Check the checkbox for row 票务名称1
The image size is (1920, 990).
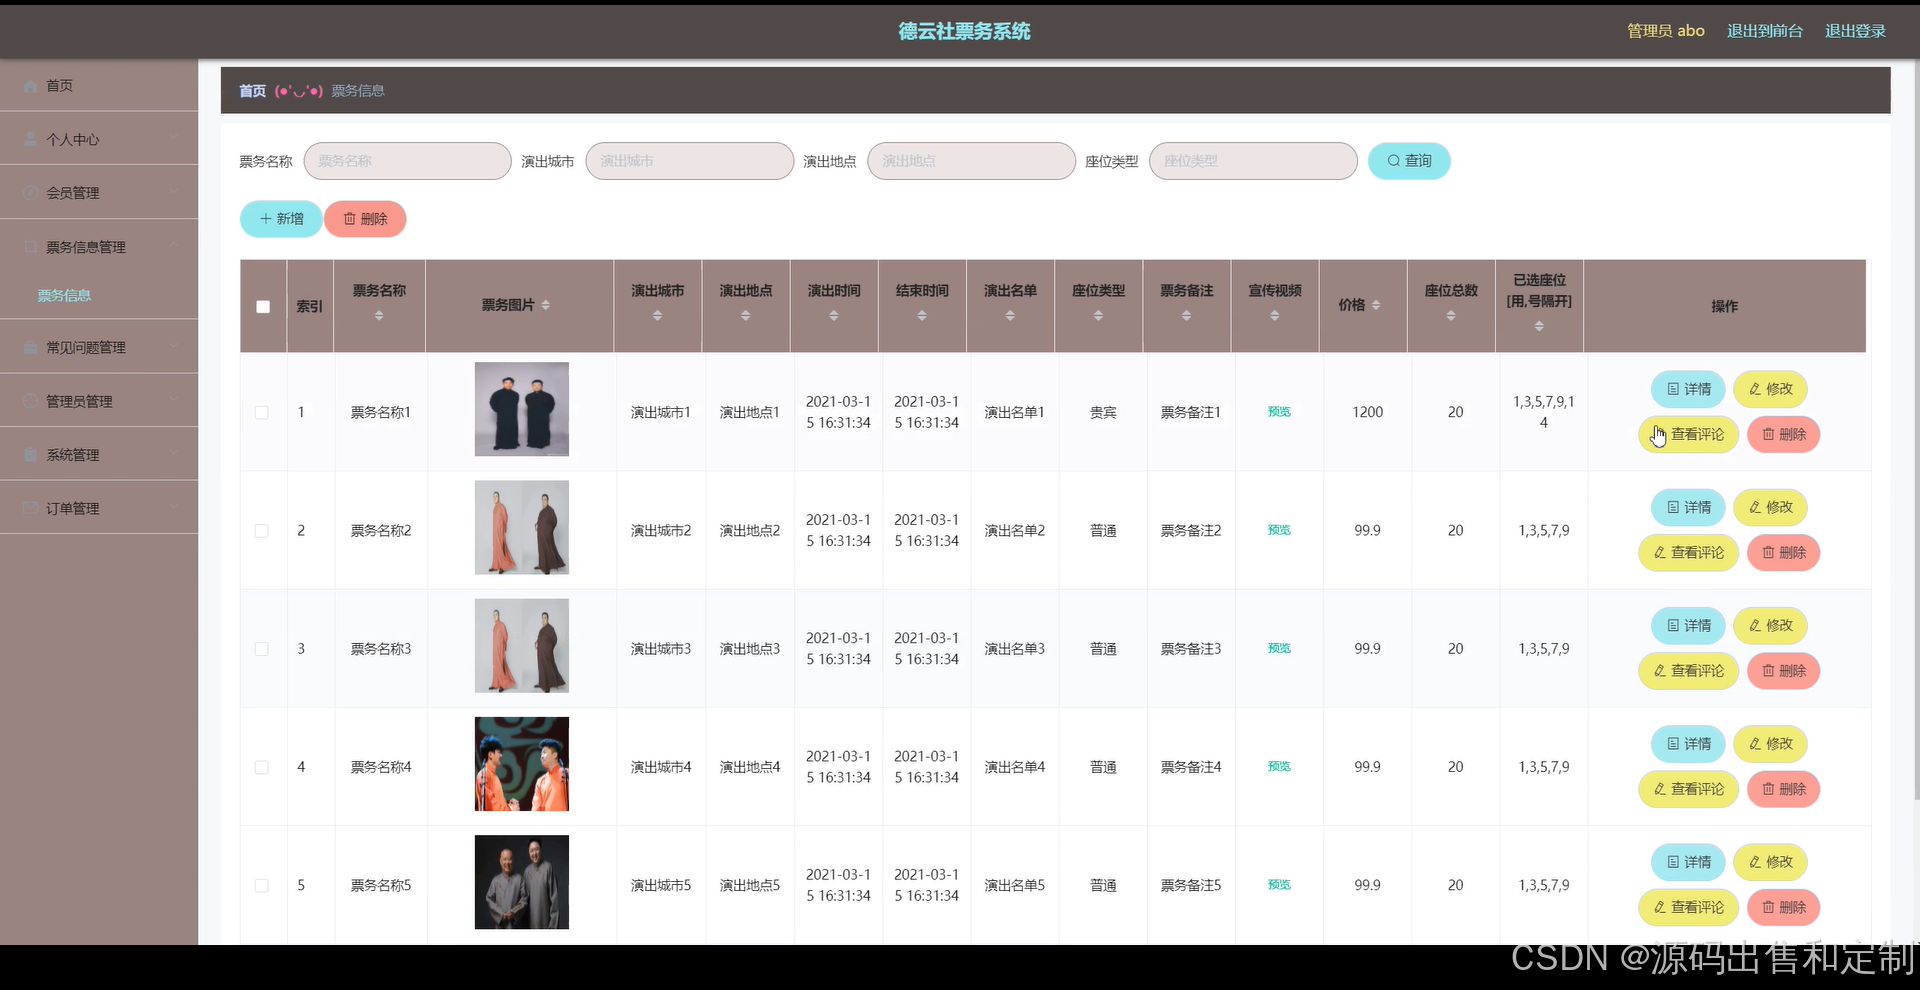(x=262, y=412)
